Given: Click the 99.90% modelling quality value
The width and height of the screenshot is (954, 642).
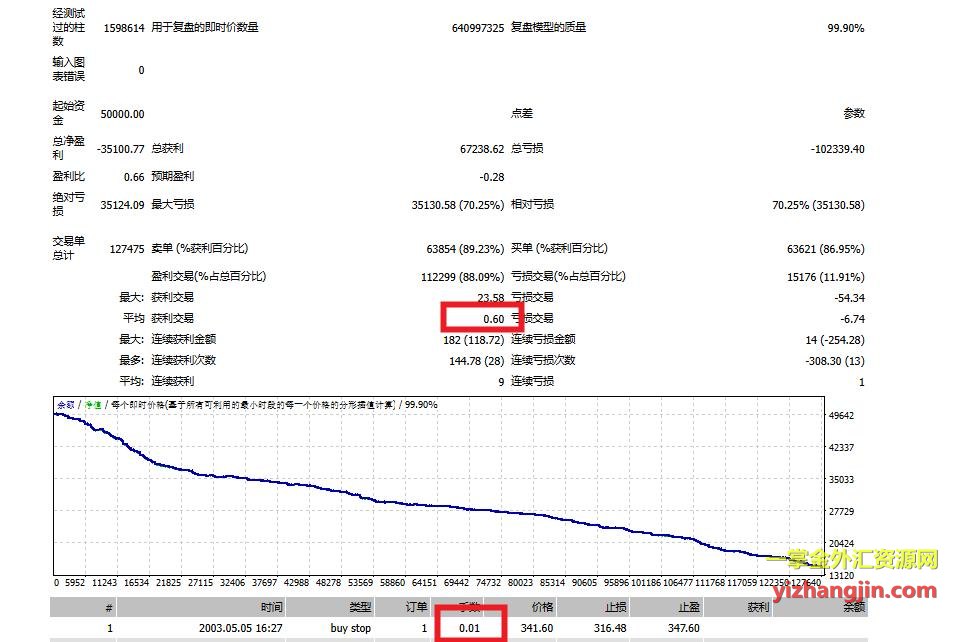Looking at the screenshot, I should coord(846,28).
